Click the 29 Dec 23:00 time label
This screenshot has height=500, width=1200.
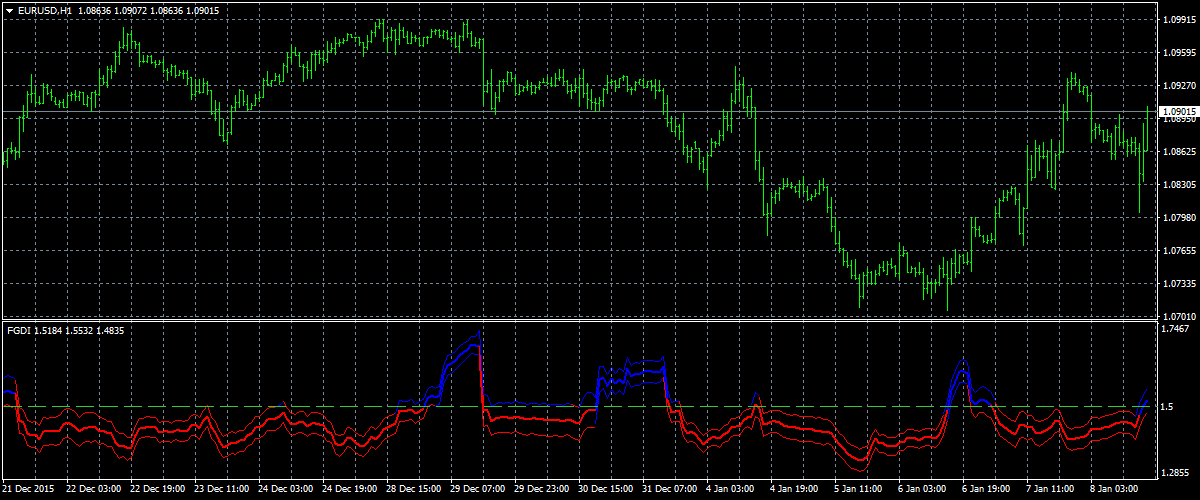[x=542, y=490]
